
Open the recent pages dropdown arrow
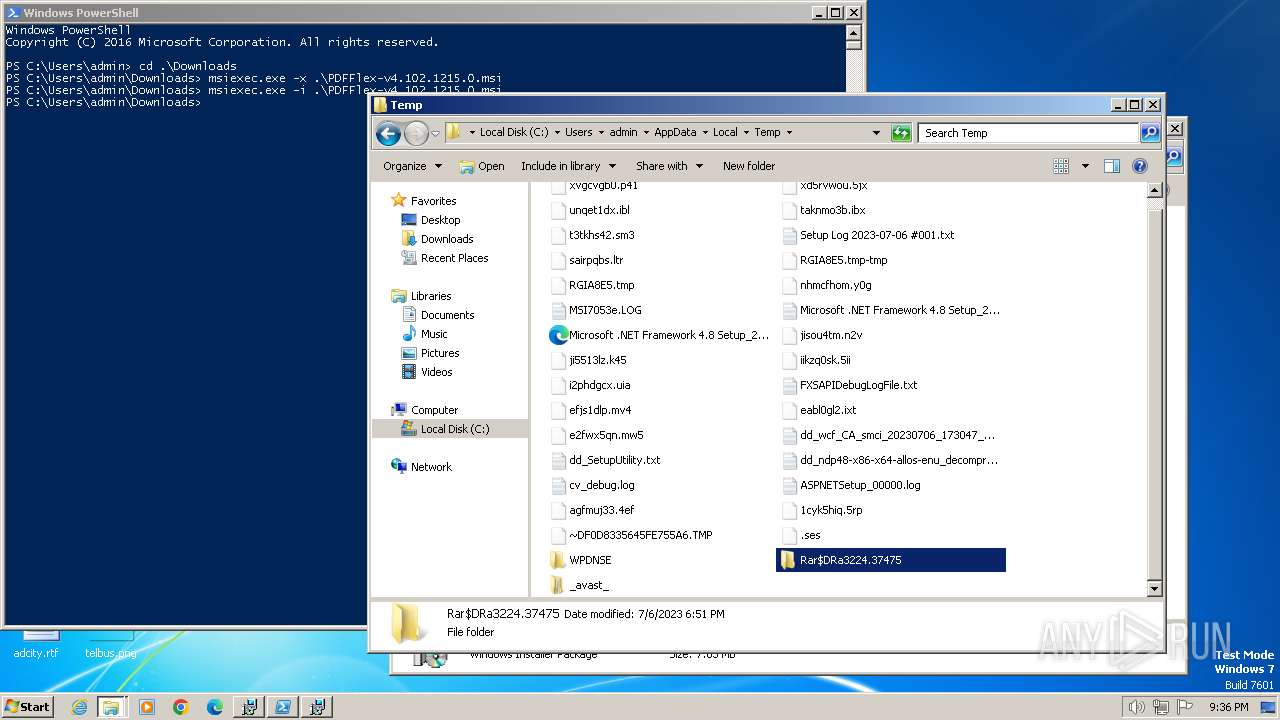pos(435,133)
